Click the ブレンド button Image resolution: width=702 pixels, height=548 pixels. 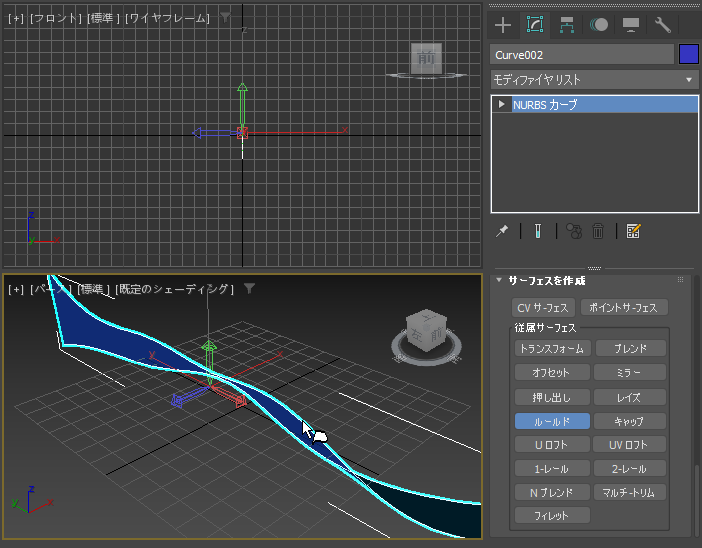630,348
